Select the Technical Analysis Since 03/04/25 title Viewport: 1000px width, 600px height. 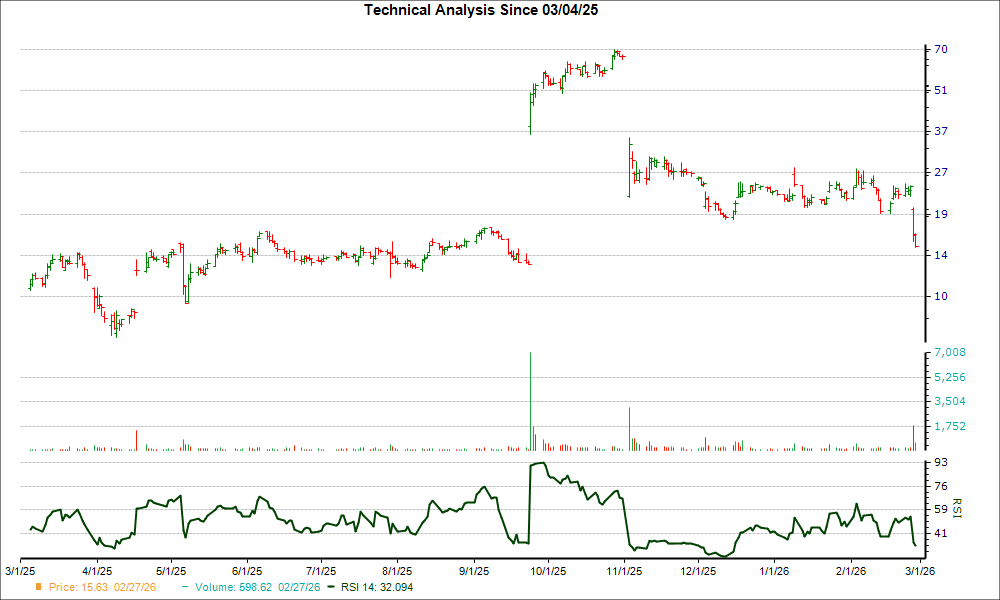(481, 10)
